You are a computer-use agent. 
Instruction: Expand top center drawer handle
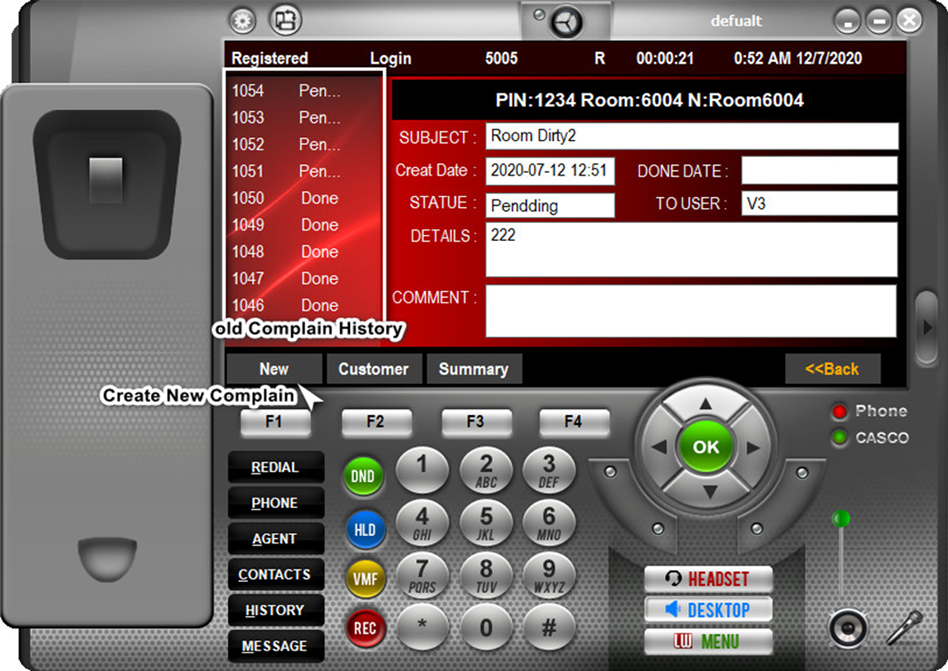point(567,21)
